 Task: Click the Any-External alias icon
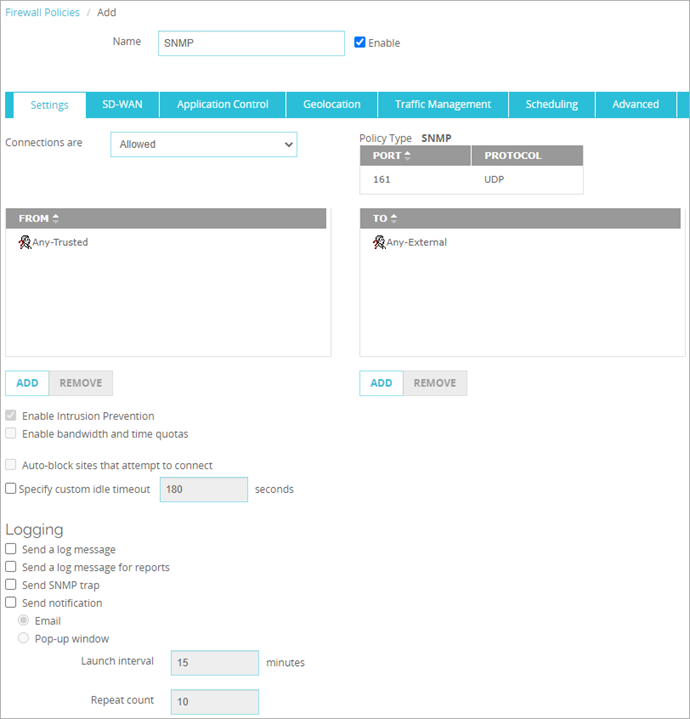pos(379,242)
